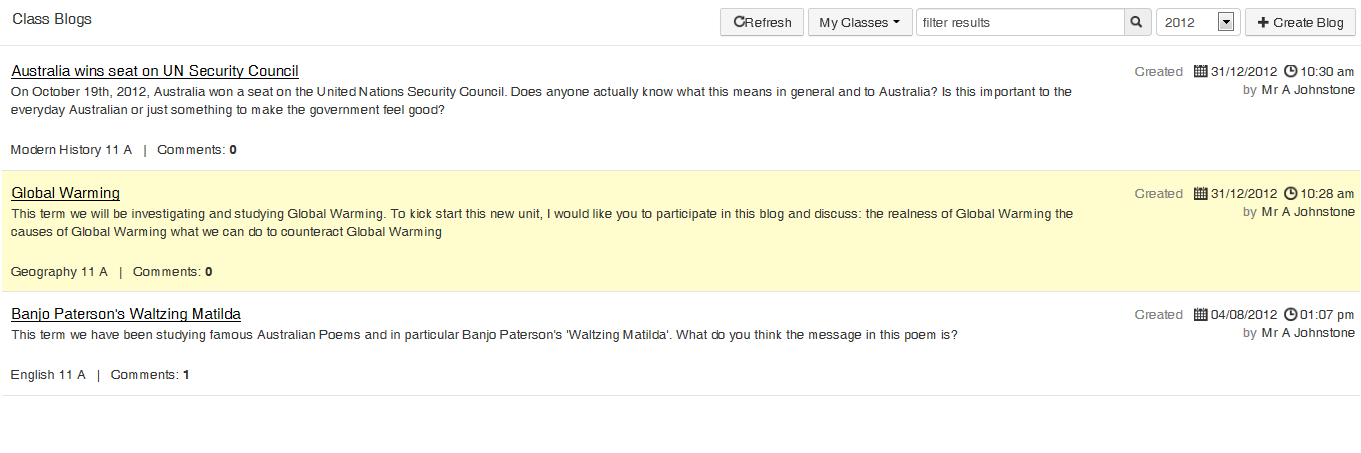Create a new blog
Screen dimensions: 1361x453
tap(1300, 22)
